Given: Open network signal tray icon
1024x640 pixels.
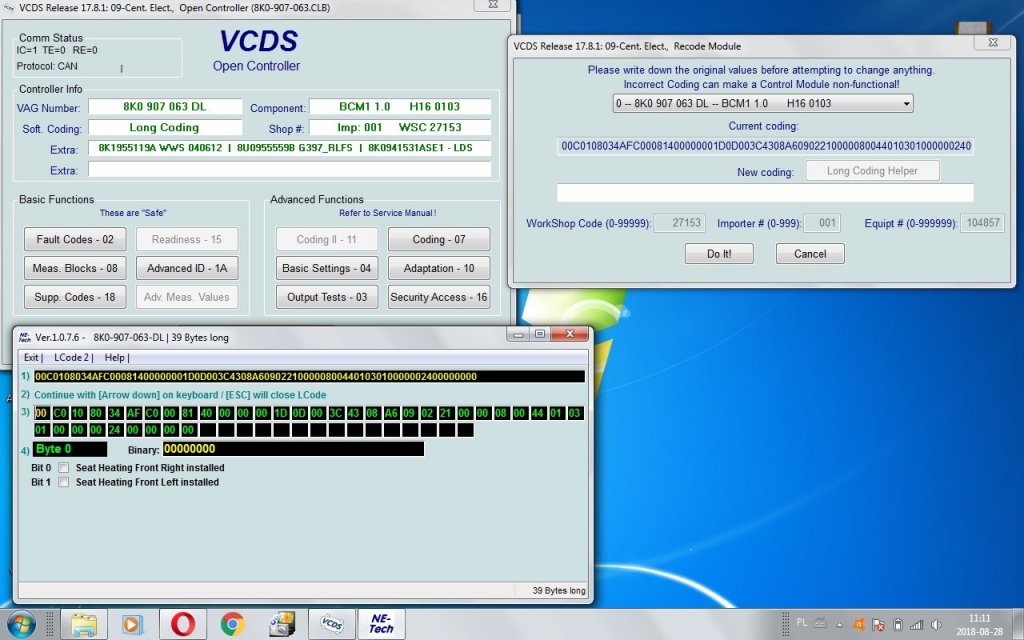Looking at the screenshot, I should 917,625.
